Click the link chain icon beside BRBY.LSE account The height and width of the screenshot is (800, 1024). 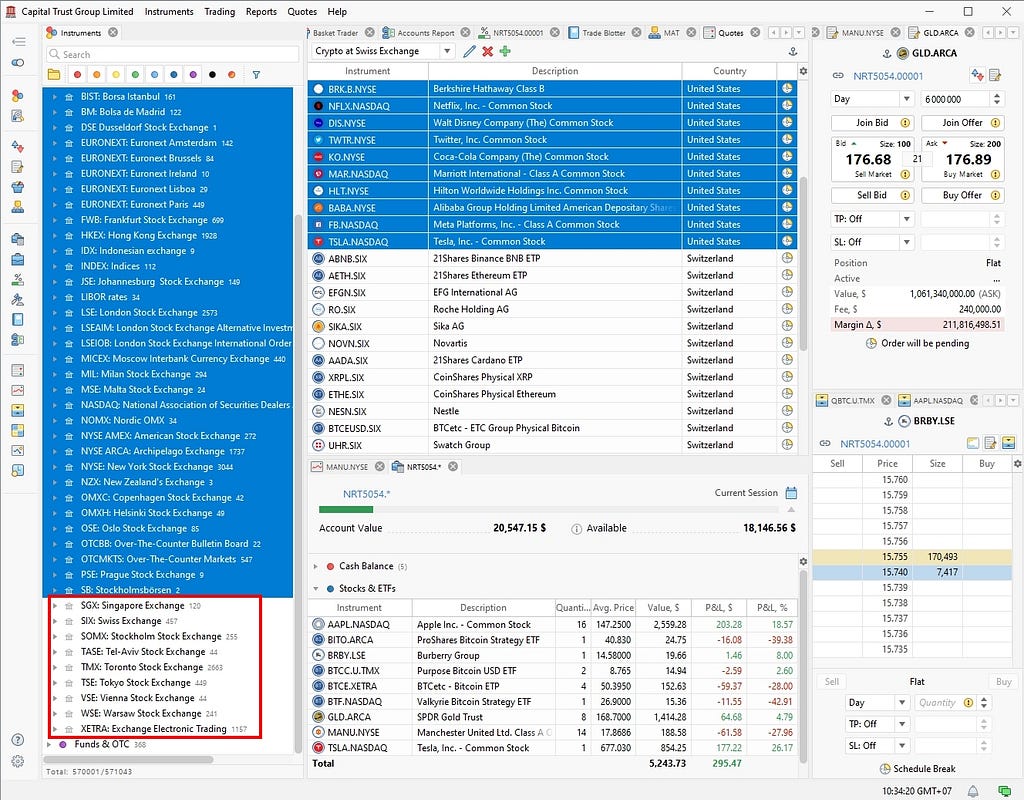click(x=825, y=443)
